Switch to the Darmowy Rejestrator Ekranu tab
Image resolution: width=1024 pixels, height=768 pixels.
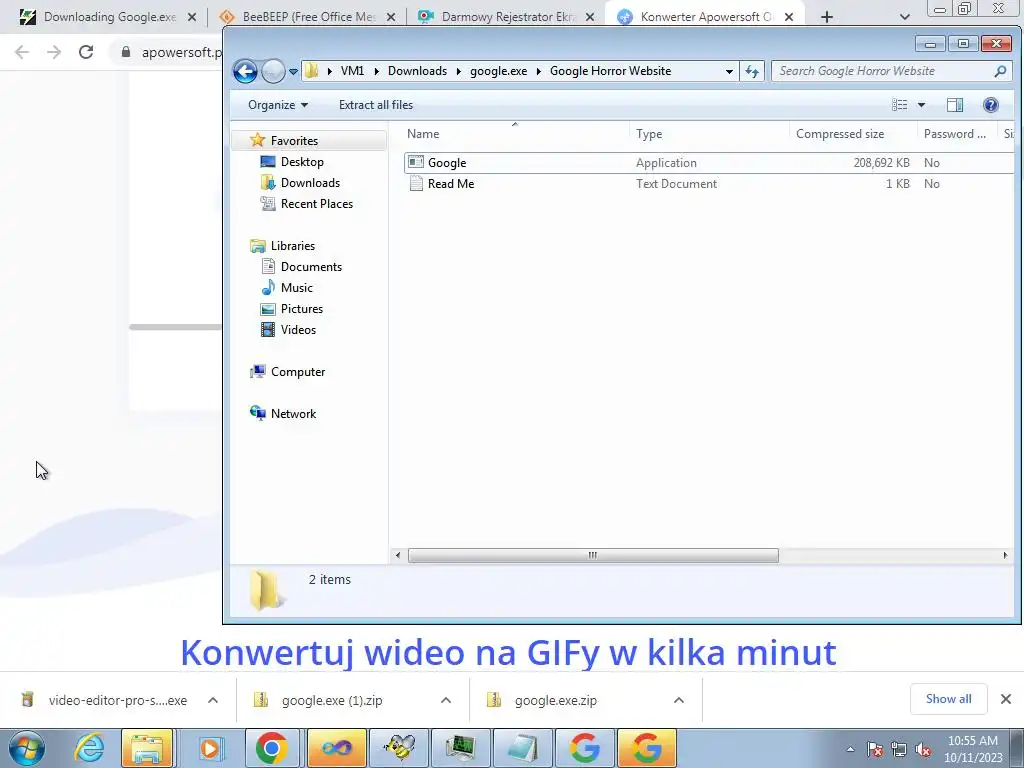coord(507,17)
